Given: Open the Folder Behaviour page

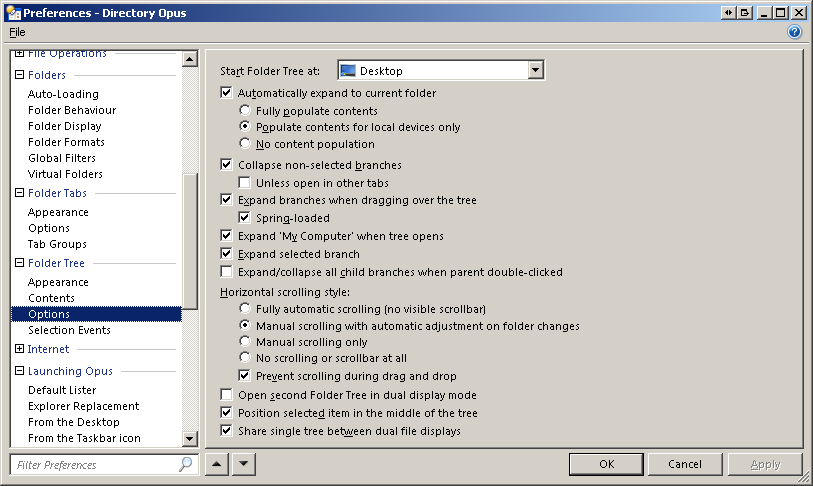Looking at the screenshot, I should pyautogui.click(x=72, y=110).
